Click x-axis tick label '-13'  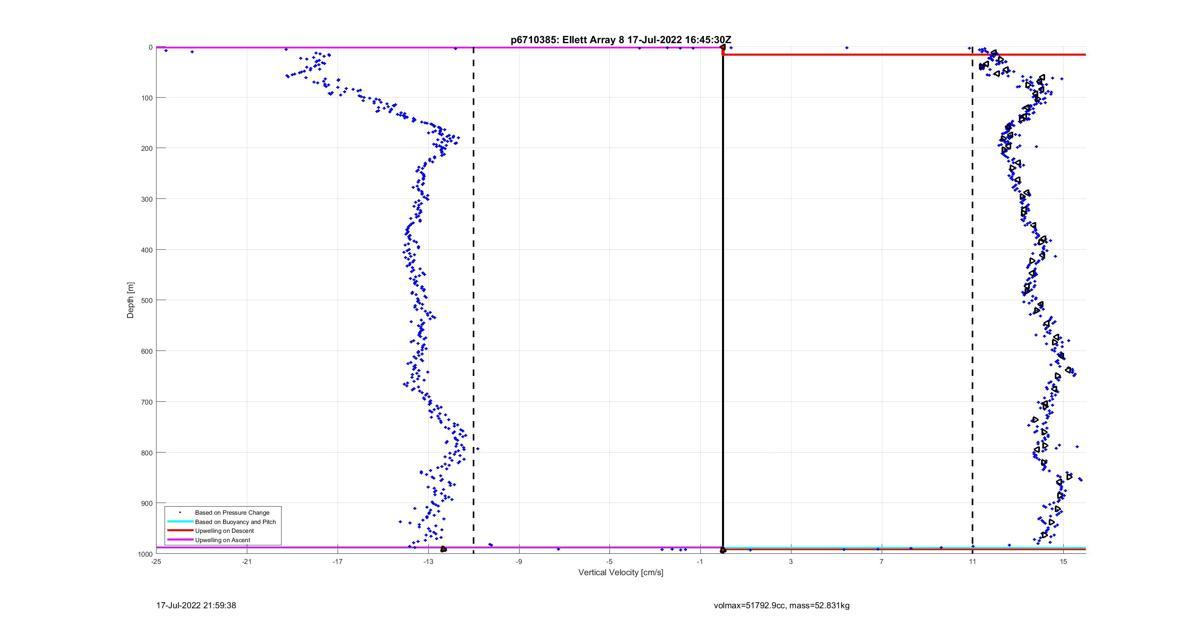428,562
